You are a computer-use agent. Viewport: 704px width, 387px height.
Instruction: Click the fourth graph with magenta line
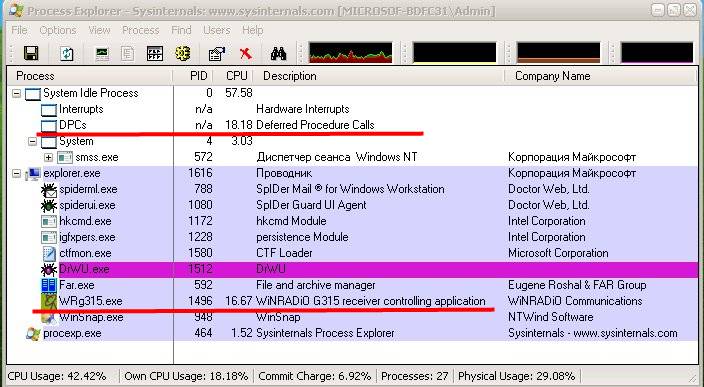[x=657, y=53]
